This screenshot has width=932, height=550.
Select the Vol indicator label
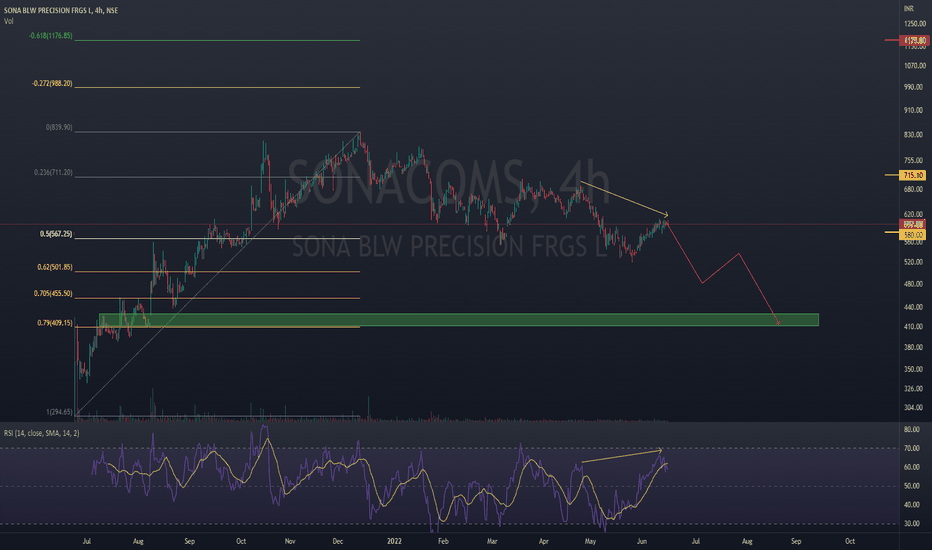[x=8, y=21]
